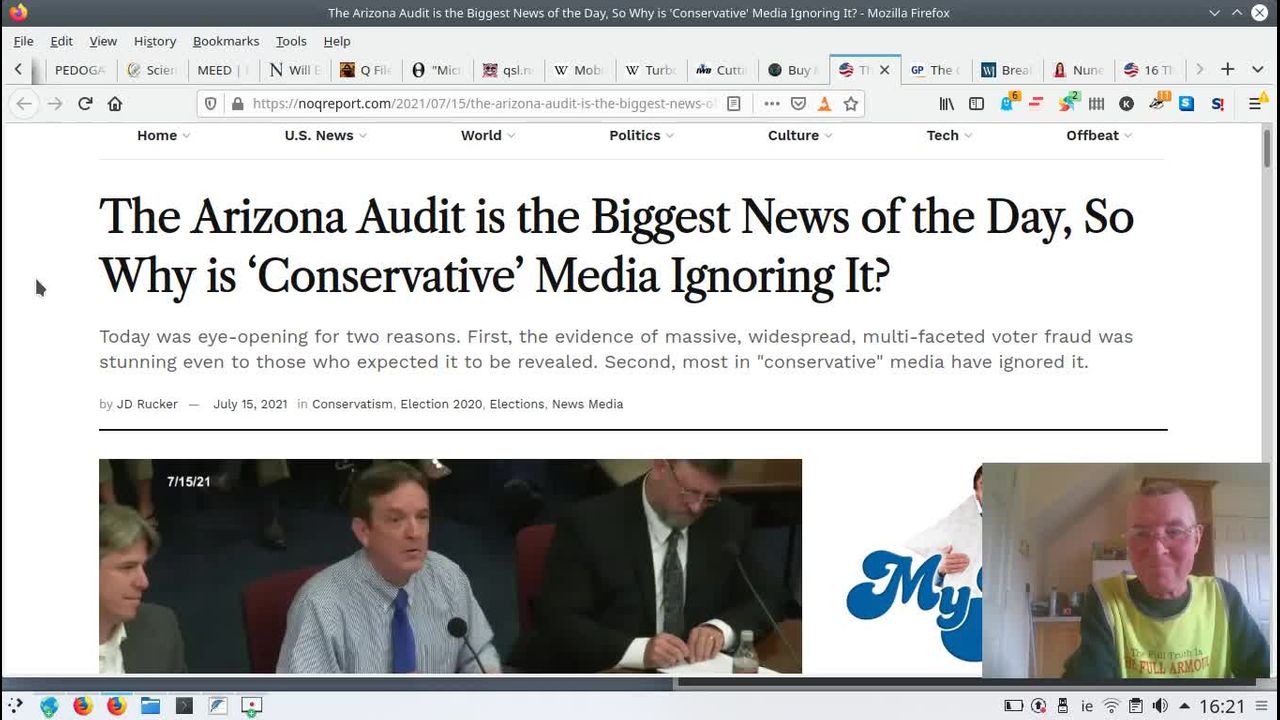Screen dimensions: 1280x720
Task: Expand the Politics navigation dropdown
Action: 641,135
